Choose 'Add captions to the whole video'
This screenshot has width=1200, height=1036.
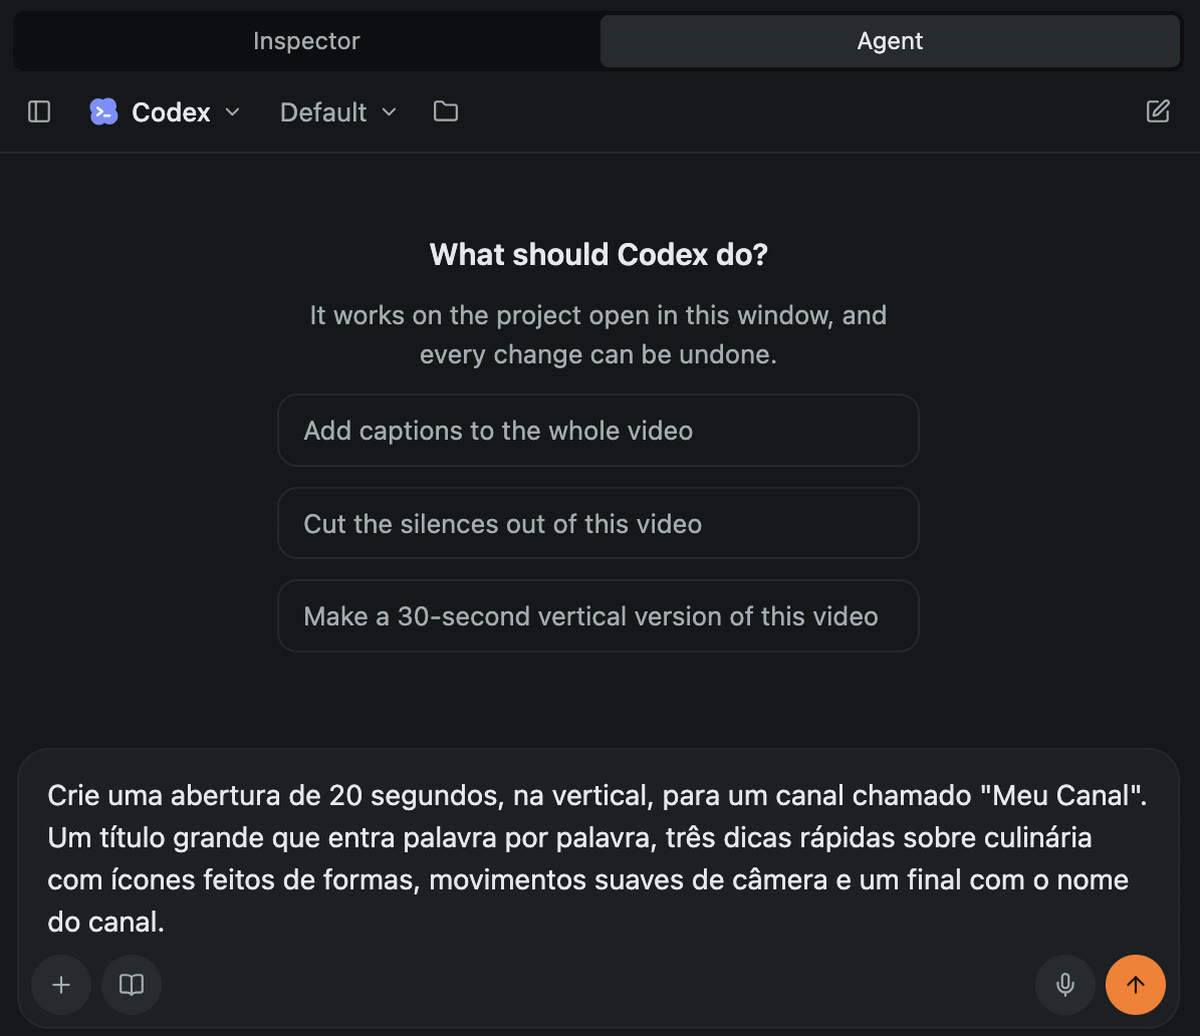coord(598,430)
